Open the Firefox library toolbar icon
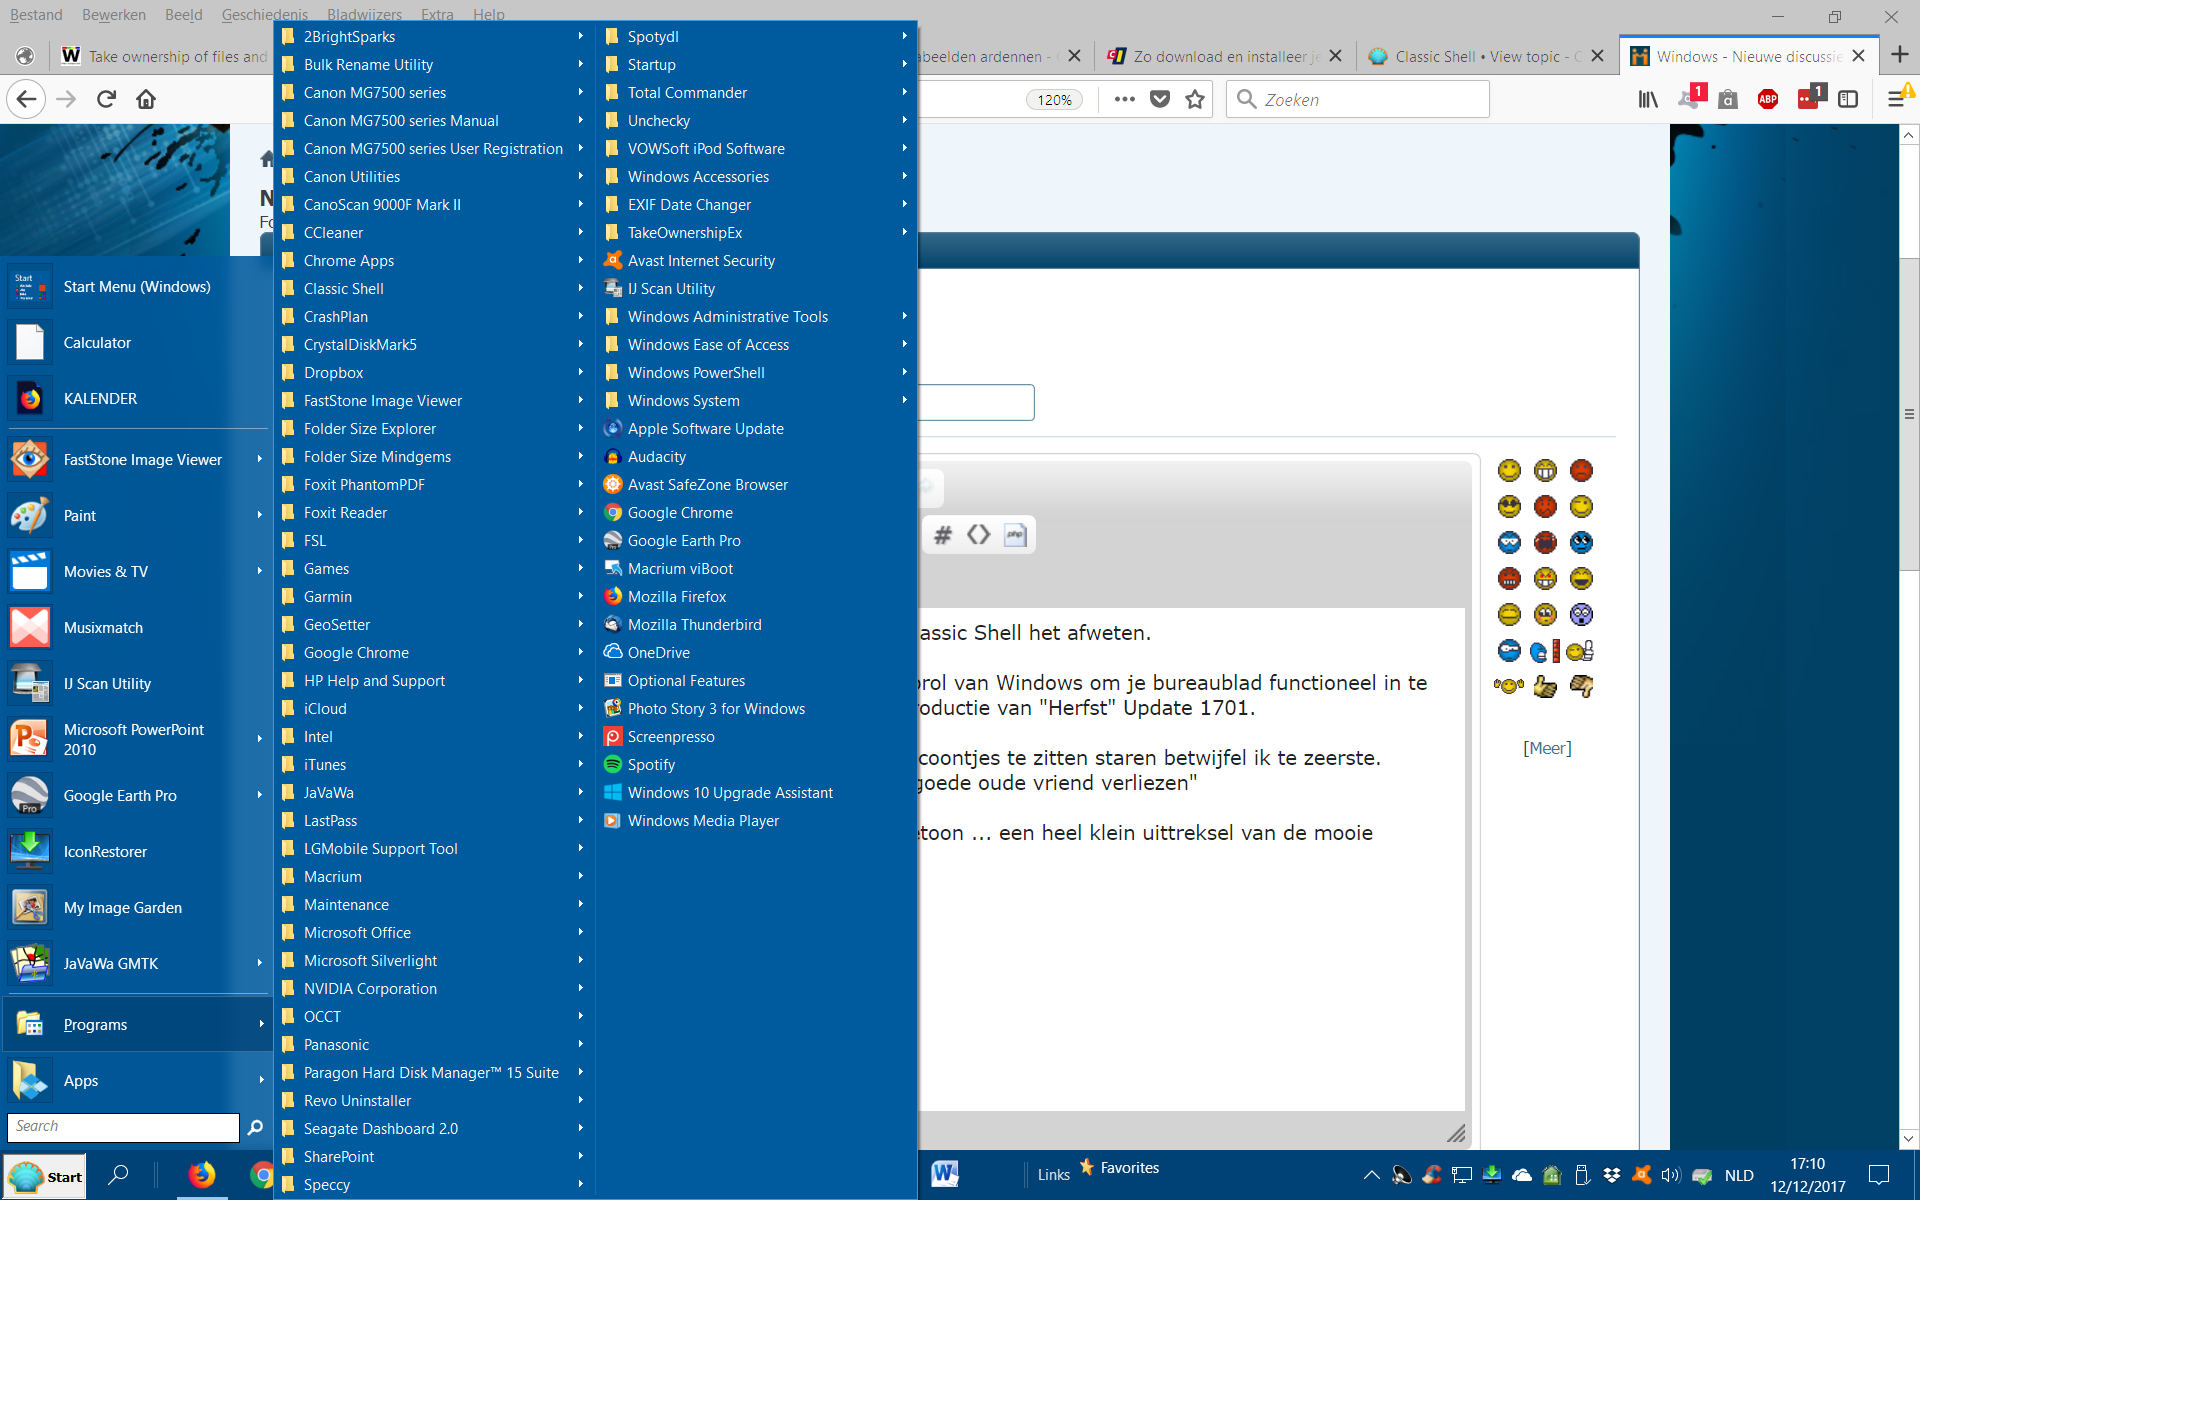Screen dimensions: 2188x1404 point(1648,99)
